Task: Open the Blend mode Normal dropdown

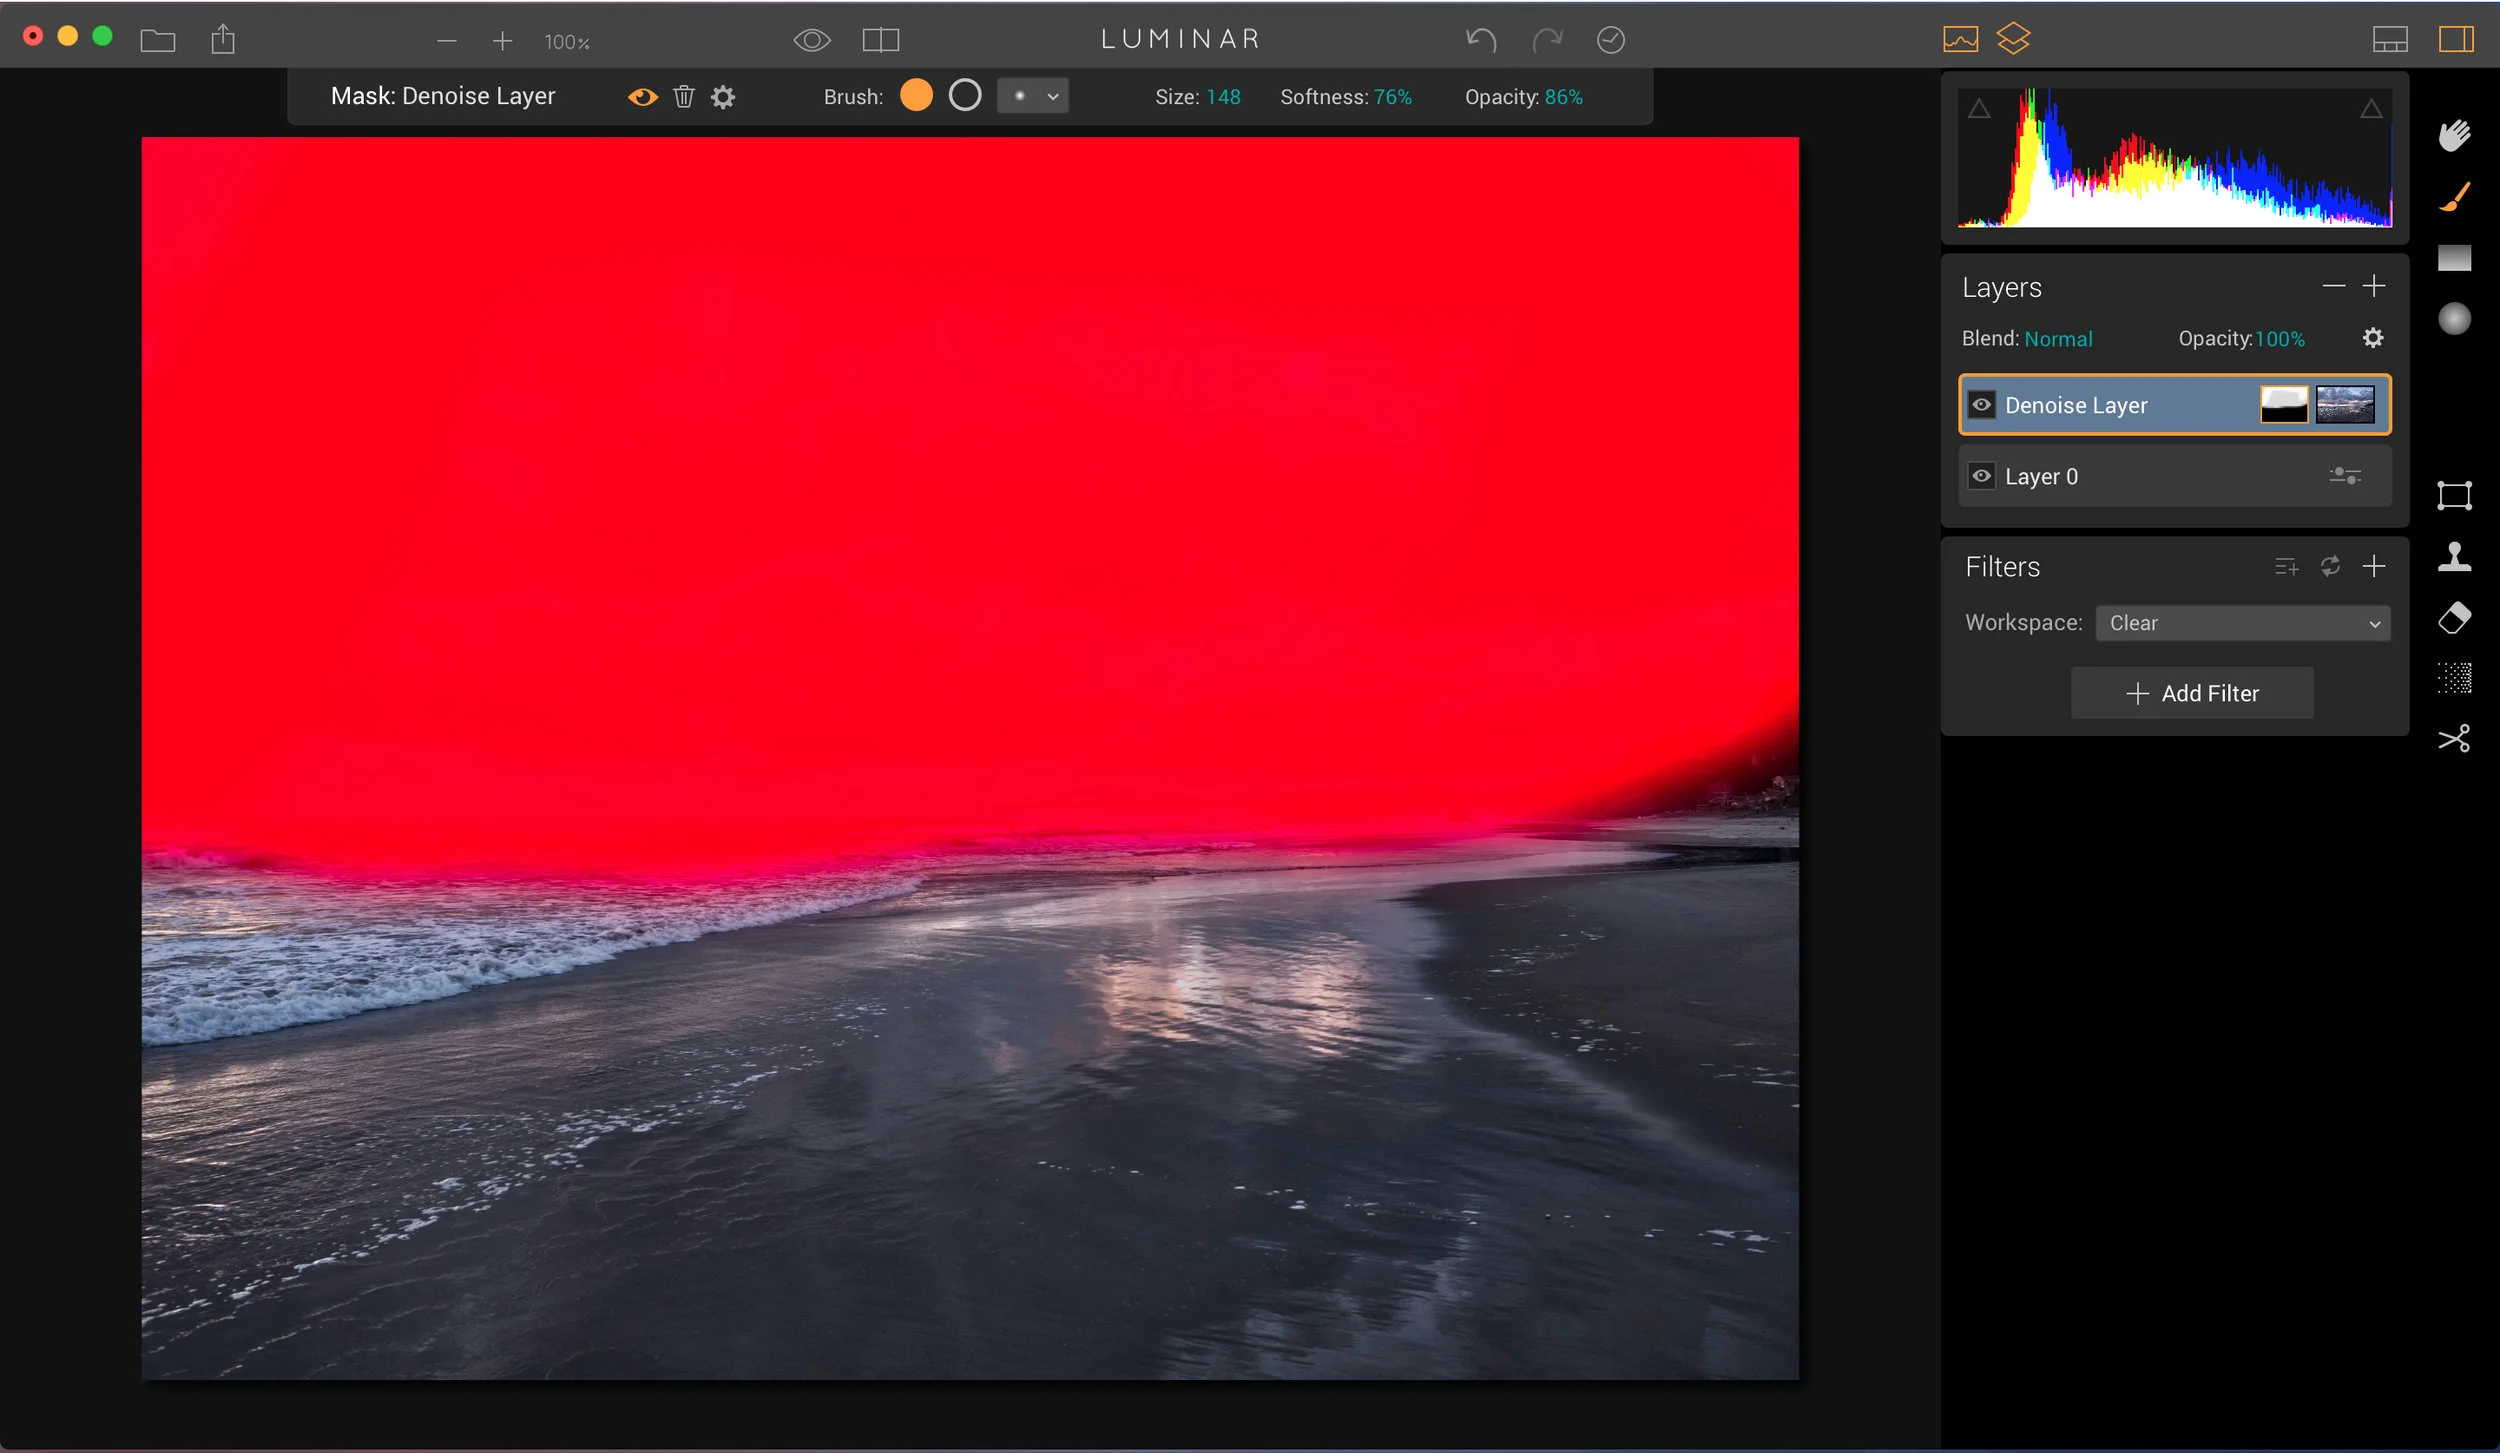Action: [x=2058, y=339]
